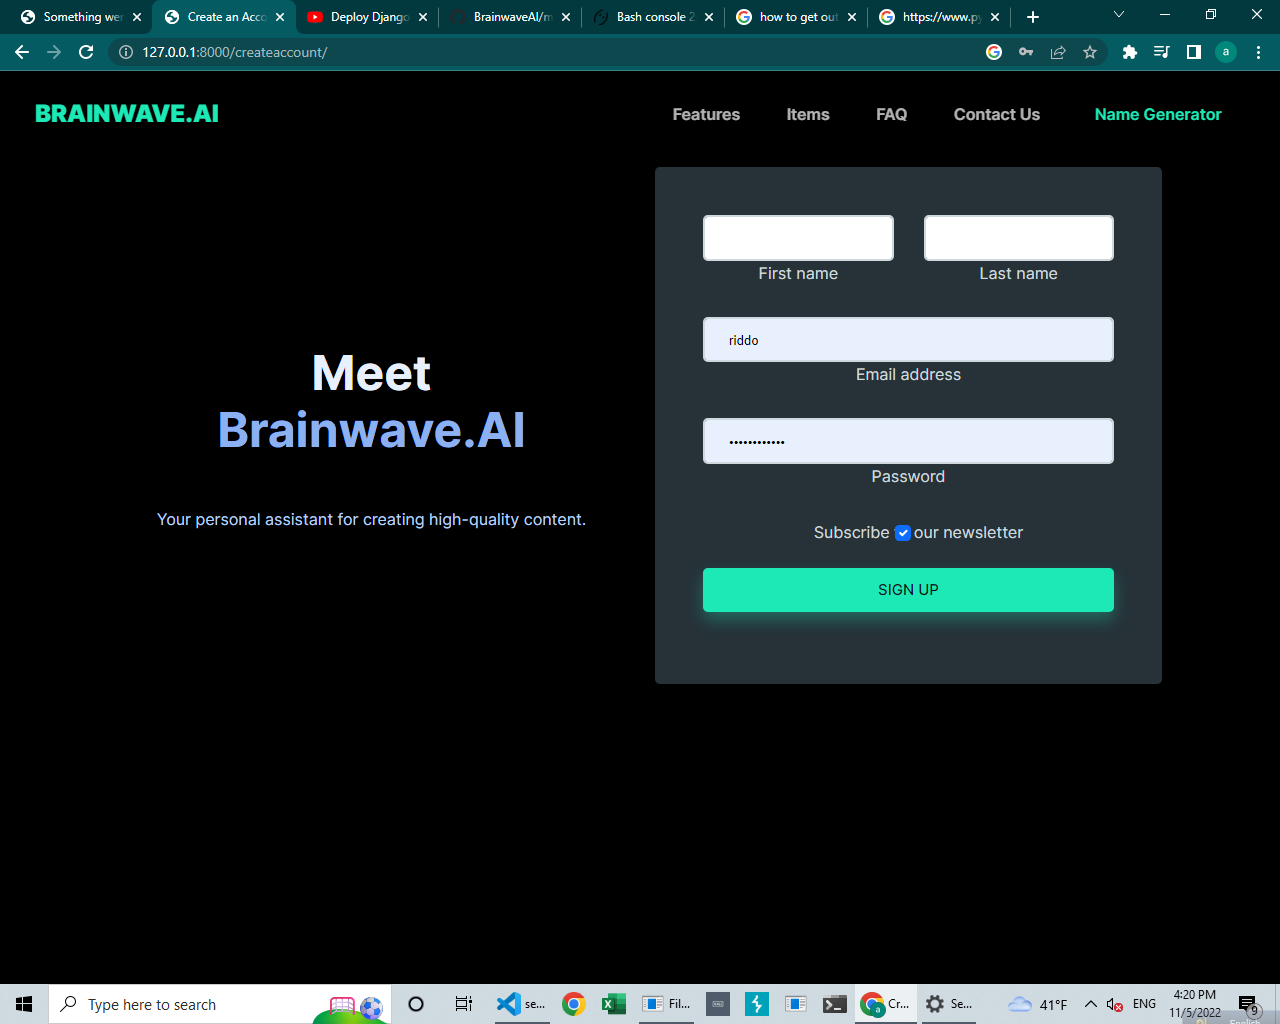Open the Chrome three-dot menu

1257,52
